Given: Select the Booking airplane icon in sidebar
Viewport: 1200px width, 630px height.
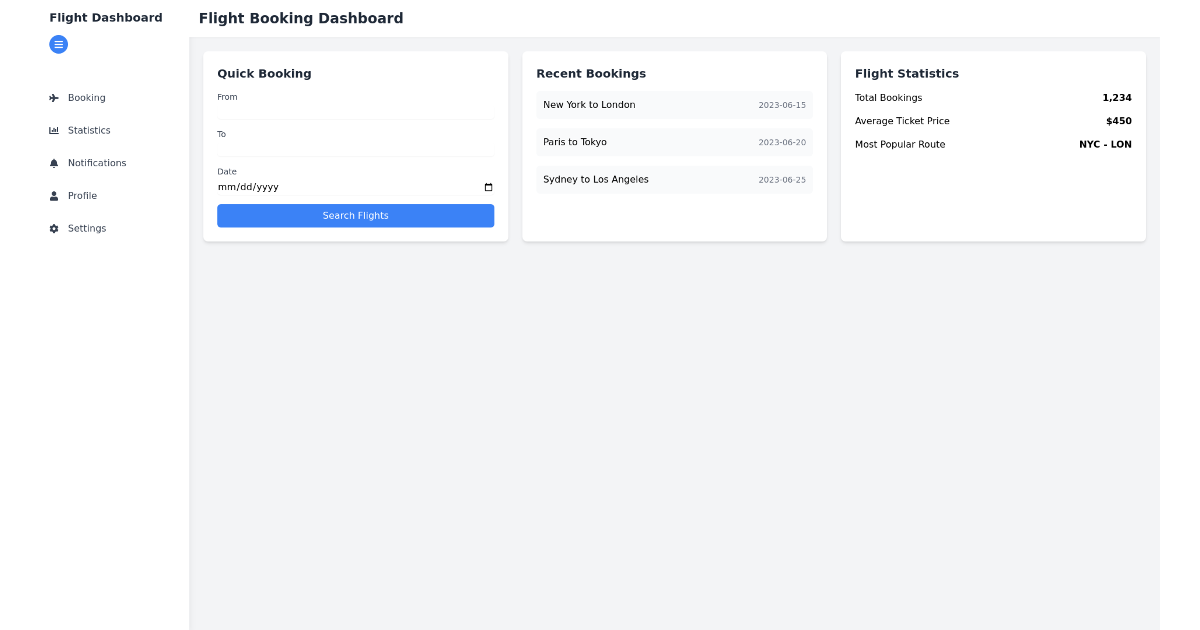Looking at the screenshot, I should pos(52,97).
